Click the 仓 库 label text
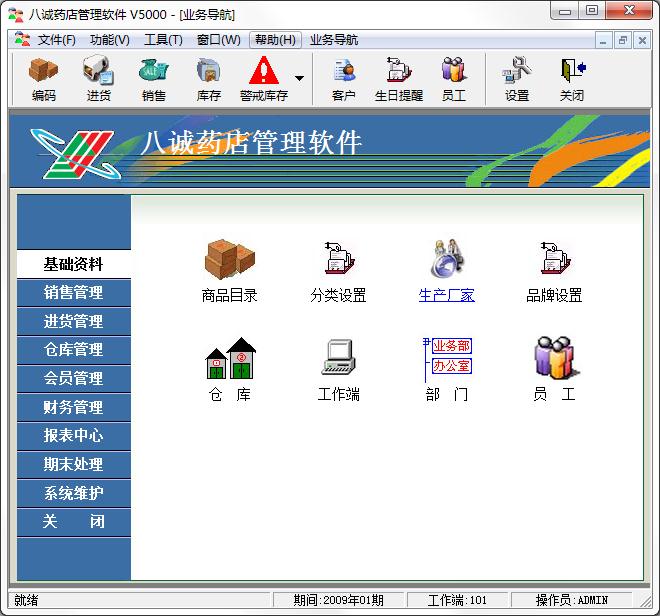This screenshot has width=660, height=616. [230, 394]
